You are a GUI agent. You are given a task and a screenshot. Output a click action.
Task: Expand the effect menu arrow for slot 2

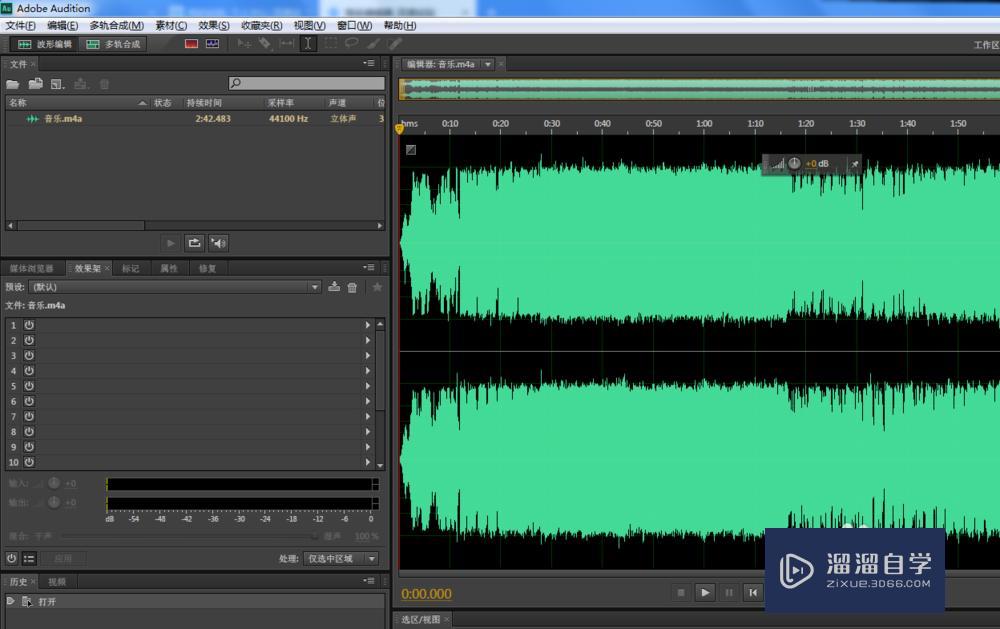[x=367, y=340]
